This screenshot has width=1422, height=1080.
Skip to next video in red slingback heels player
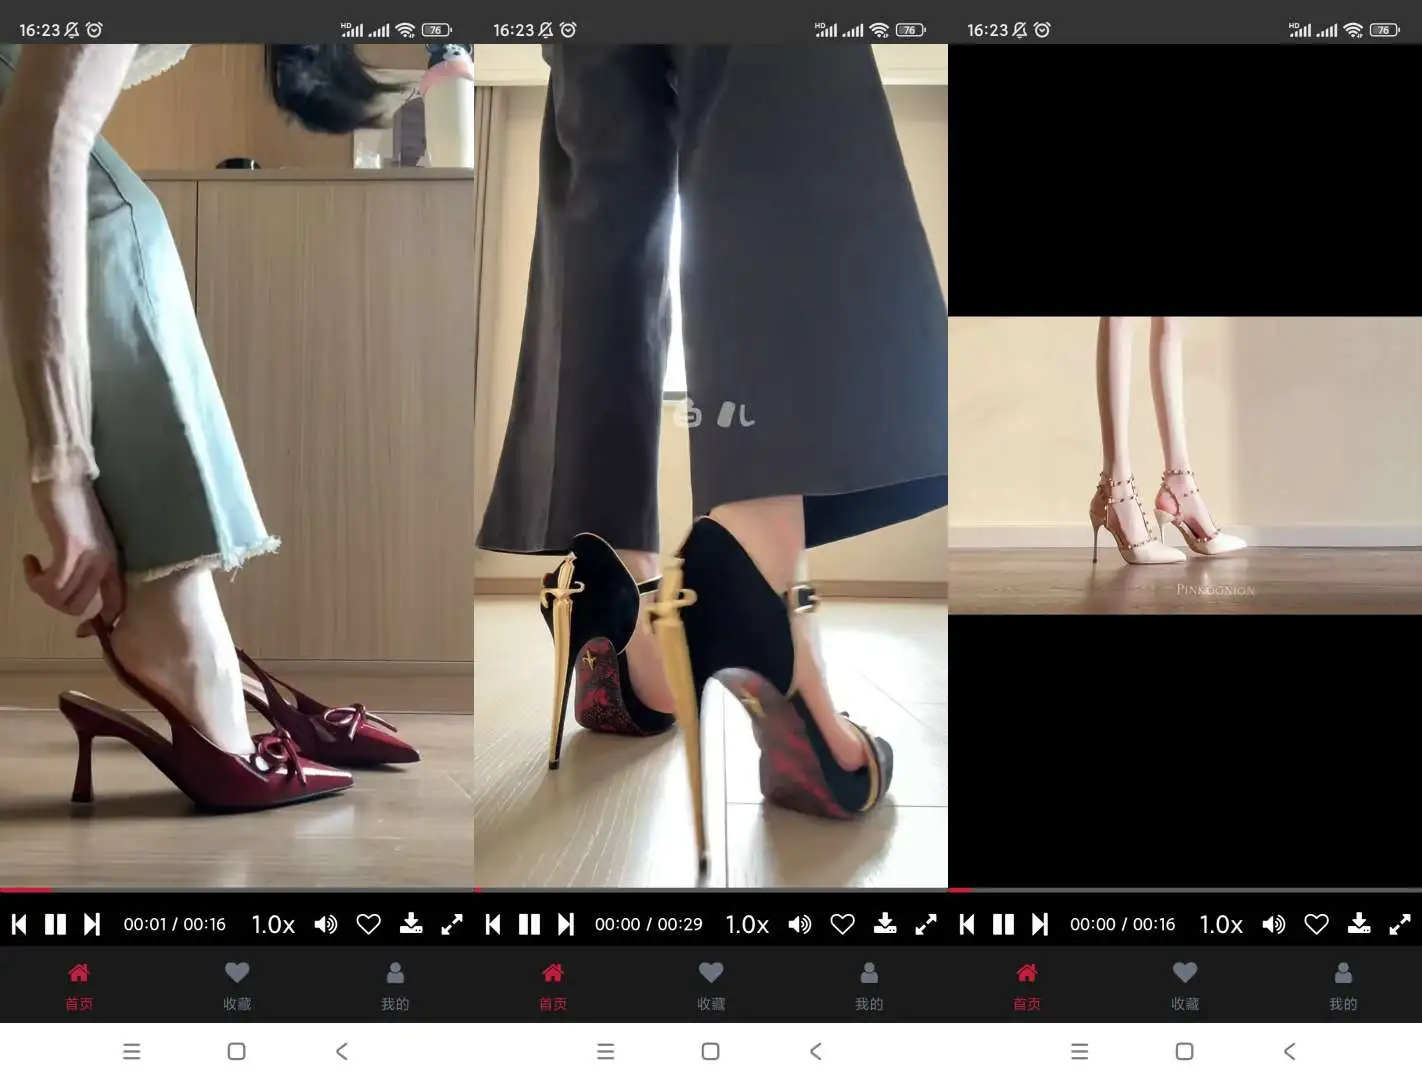(92, 924)
